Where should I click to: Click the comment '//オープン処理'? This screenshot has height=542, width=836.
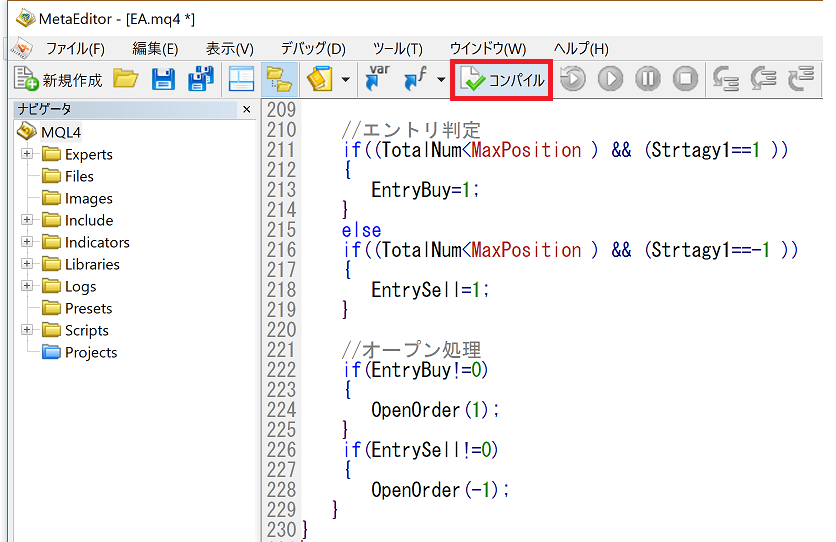pyautogui.click(x=411, y=350)
